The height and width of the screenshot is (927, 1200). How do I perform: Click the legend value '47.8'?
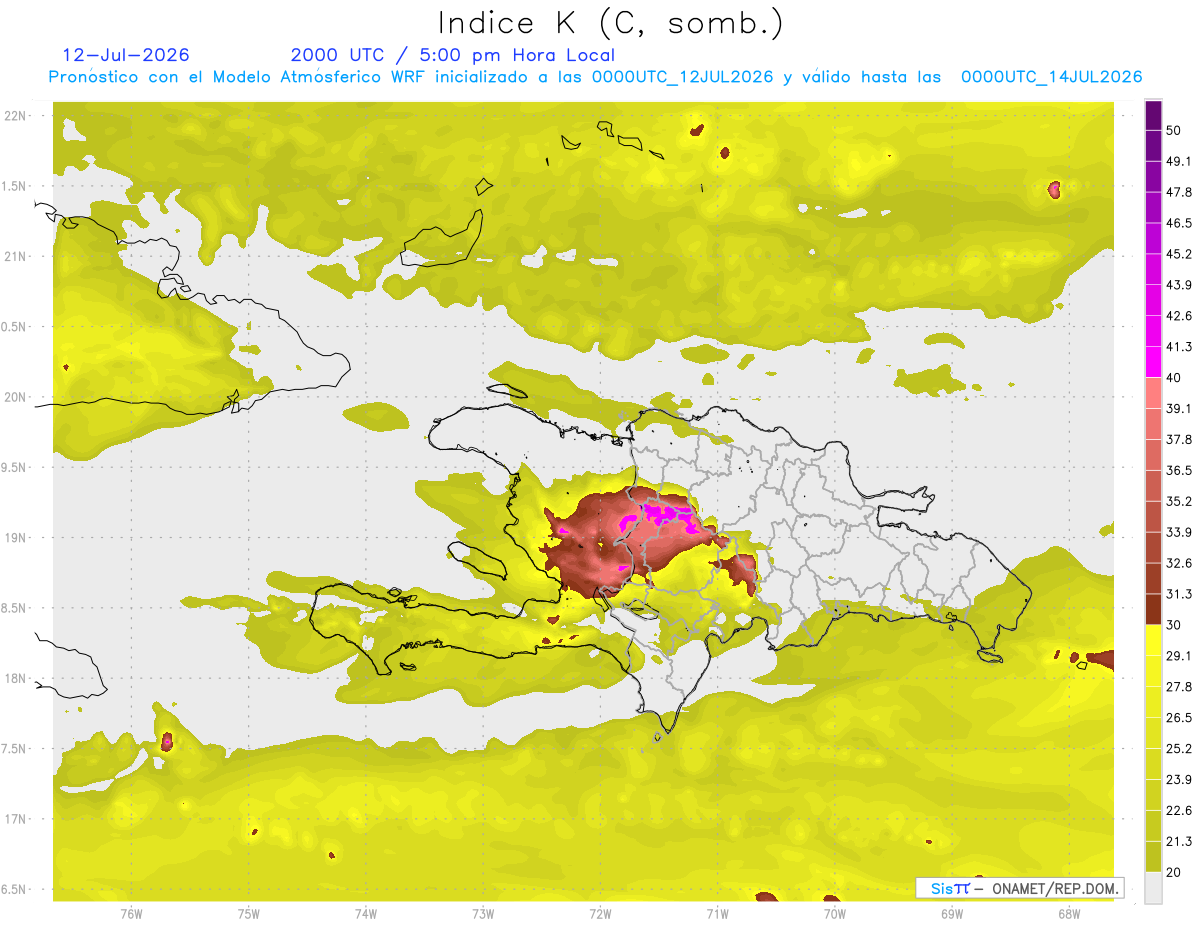click(1179, 192)
